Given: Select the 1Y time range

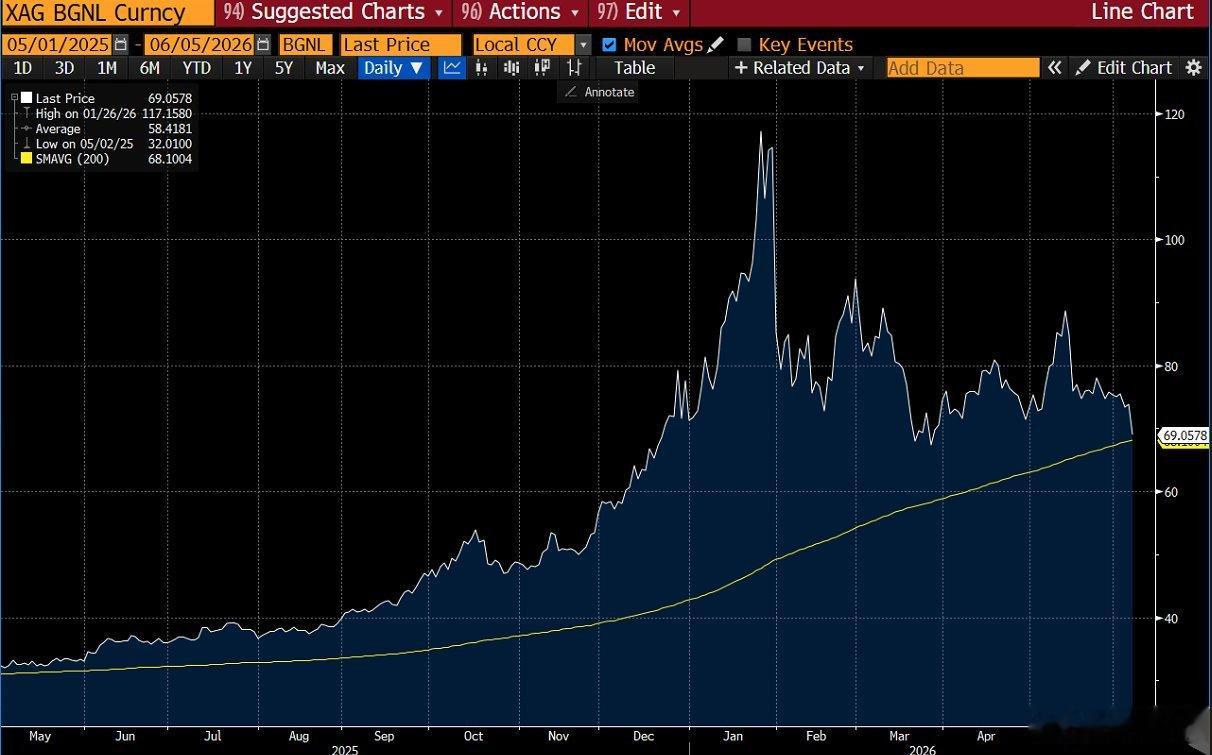Looking at the screenshot, I should (x=242, y=68).
